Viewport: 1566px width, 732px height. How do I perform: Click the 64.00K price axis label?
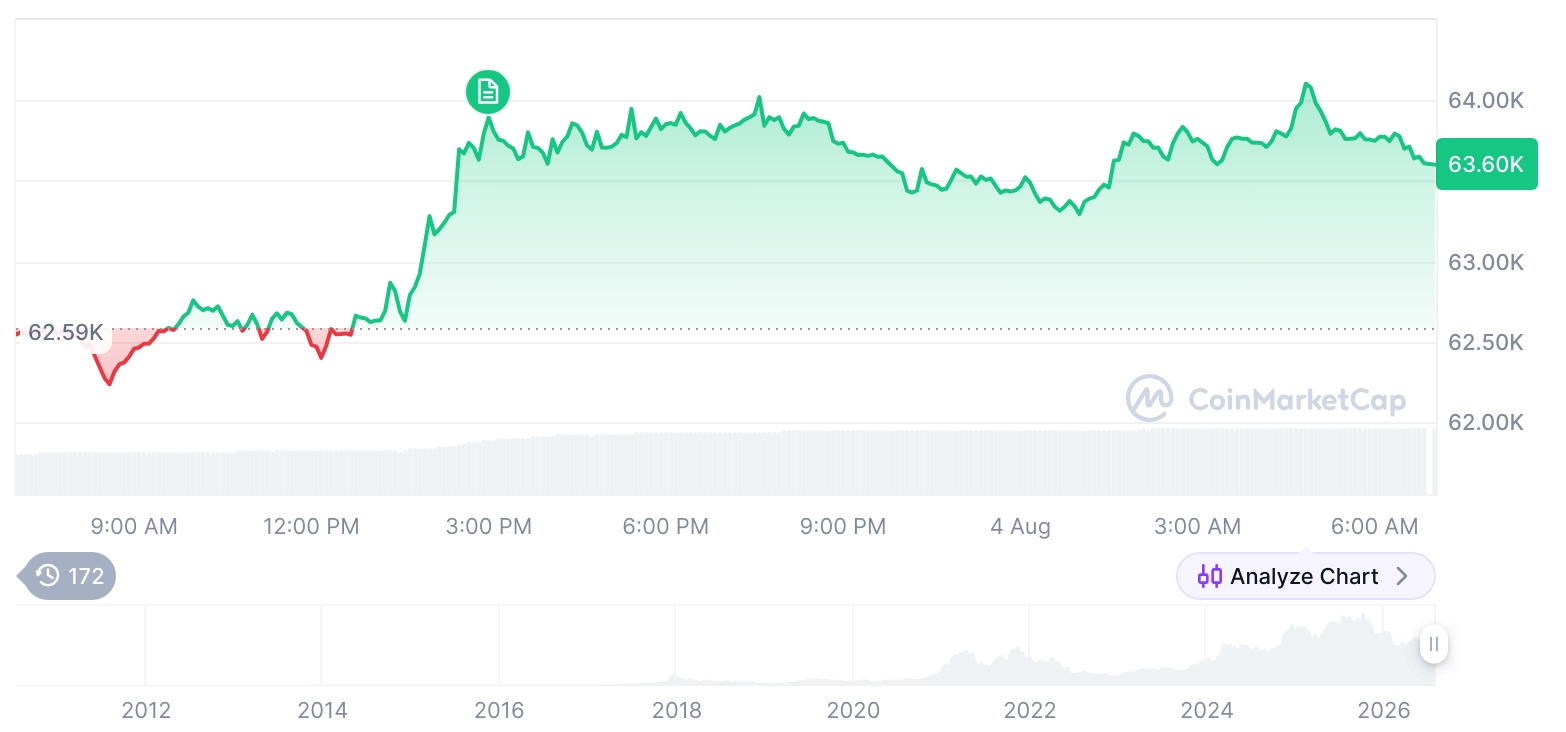[1486, 100]
